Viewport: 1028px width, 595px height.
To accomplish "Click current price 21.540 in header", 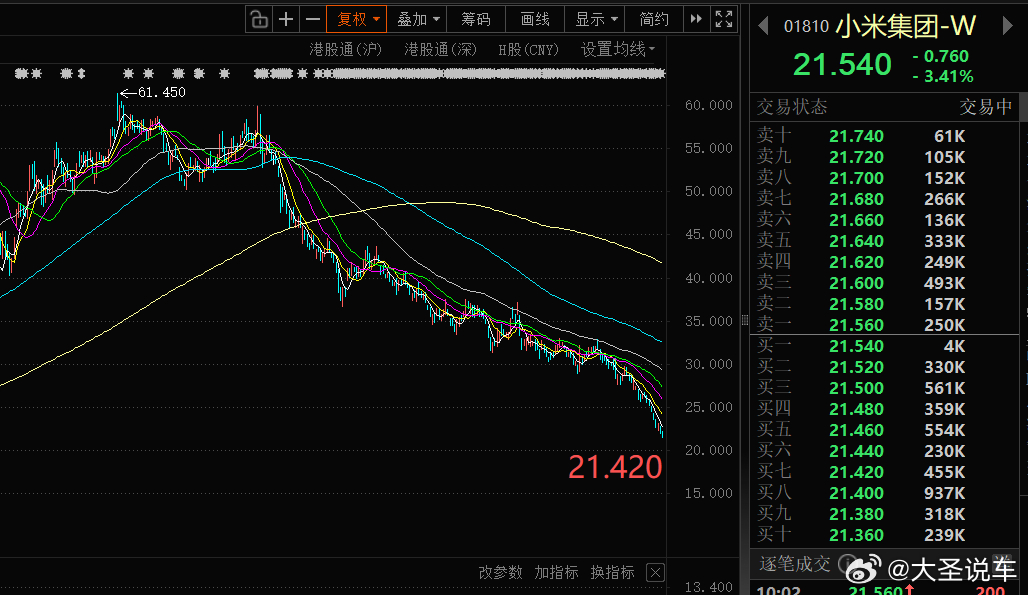I will click(842, 65).
